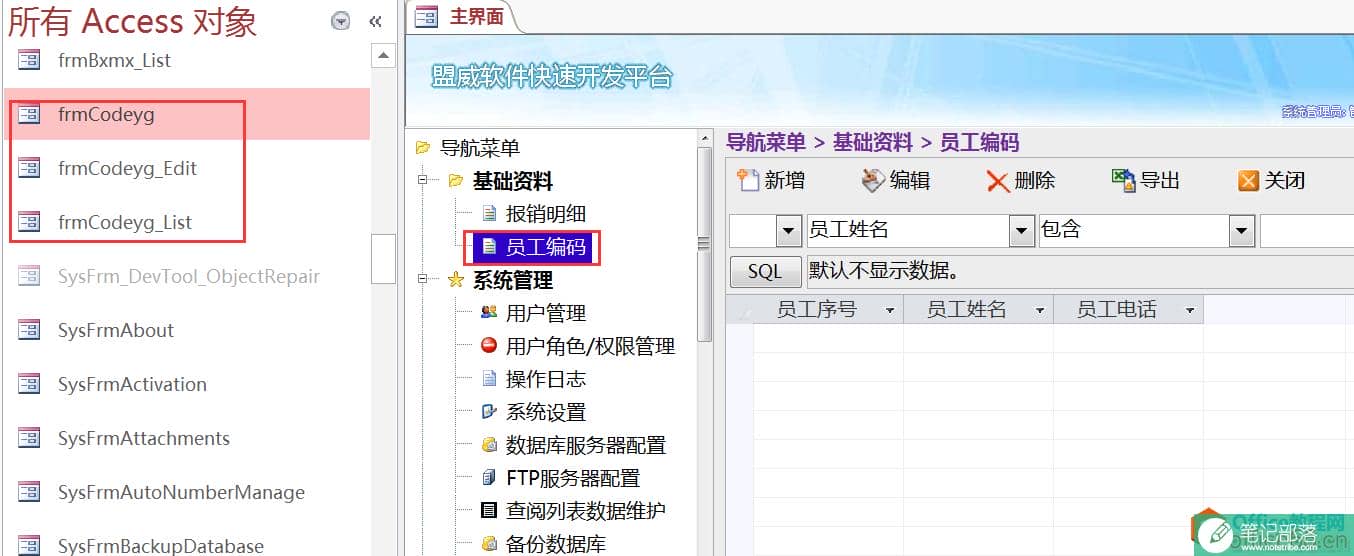Viewport: 1354px width, 556px height.
Task: Select 用户管理 menu item
Action: pyautogui.click(x=546, y=313)
